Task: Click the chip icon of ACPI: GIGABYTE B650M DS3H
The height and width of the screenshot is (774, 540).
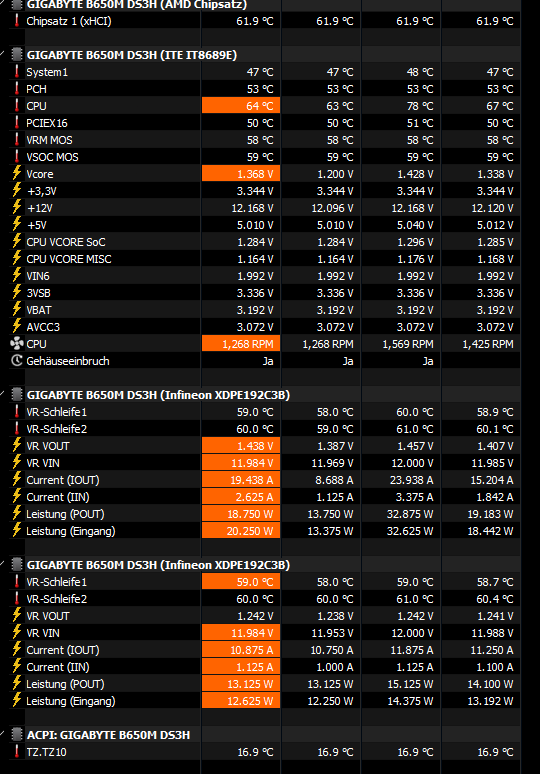Action: (17, 735)
